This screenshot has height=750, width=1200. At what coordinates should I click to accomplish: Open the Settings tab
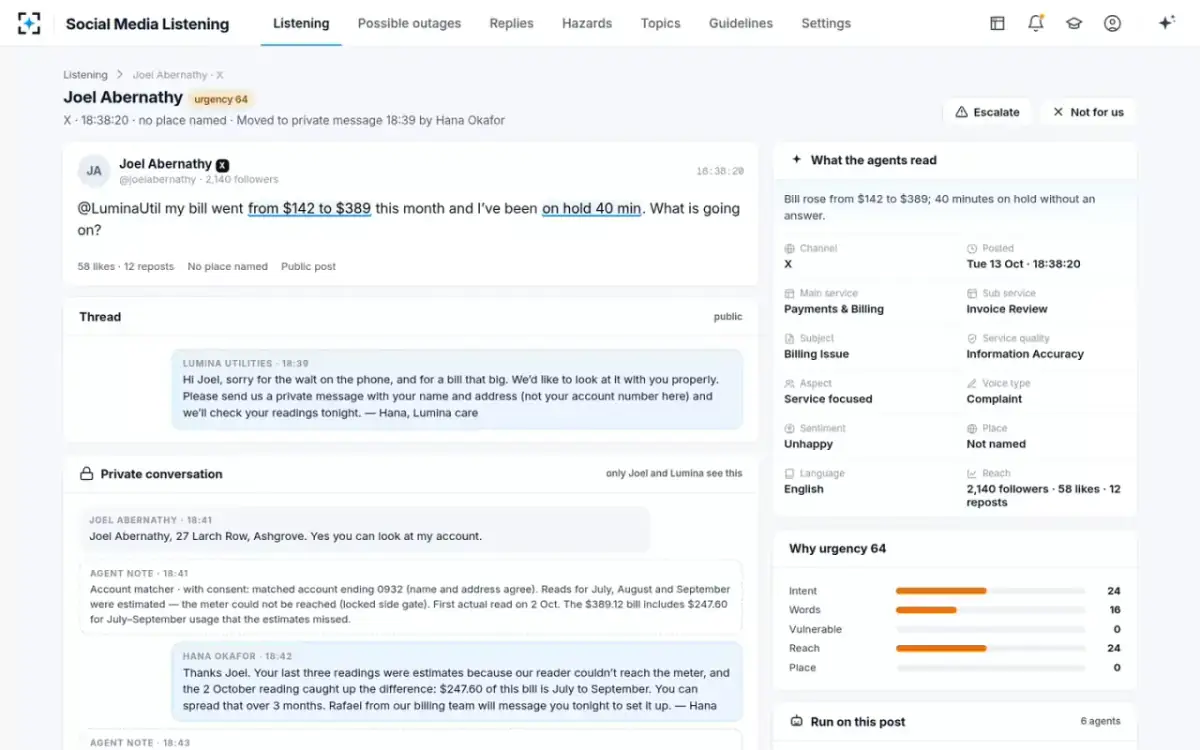(x=826, y=23)
